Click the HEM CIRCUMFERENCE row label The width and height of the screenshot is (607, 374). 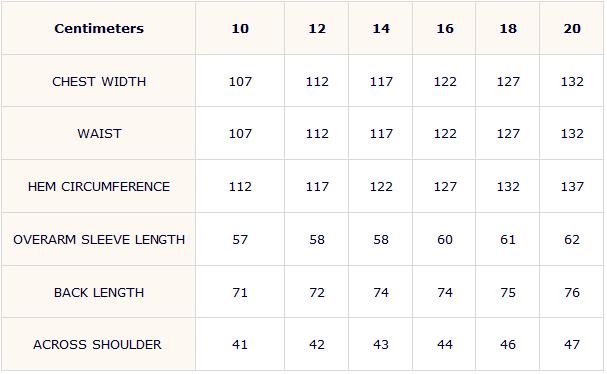99,187
